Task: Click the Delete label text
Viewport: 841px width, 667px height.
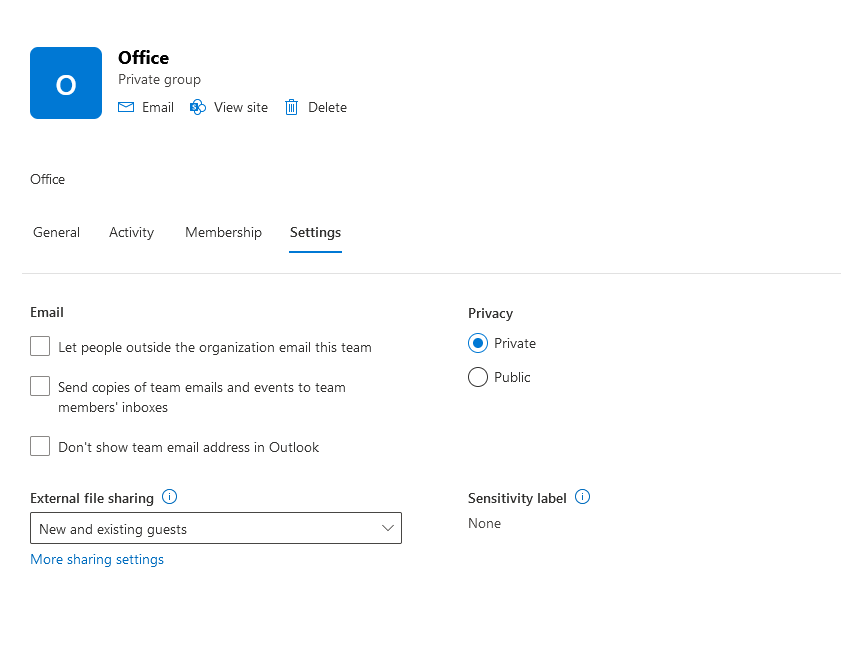Action: (327, 107)
